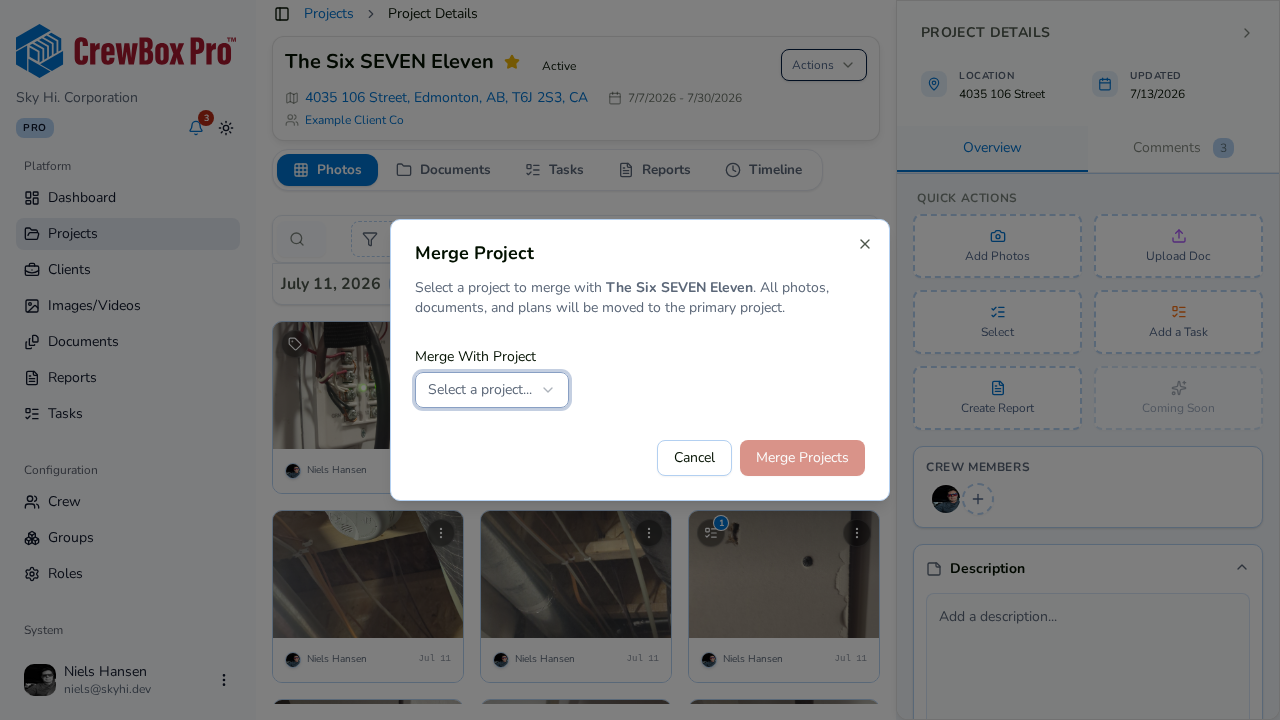Click the Updated calendar icon
The width and height of the screenshot is (1280, 720).
coord(1105,84)
